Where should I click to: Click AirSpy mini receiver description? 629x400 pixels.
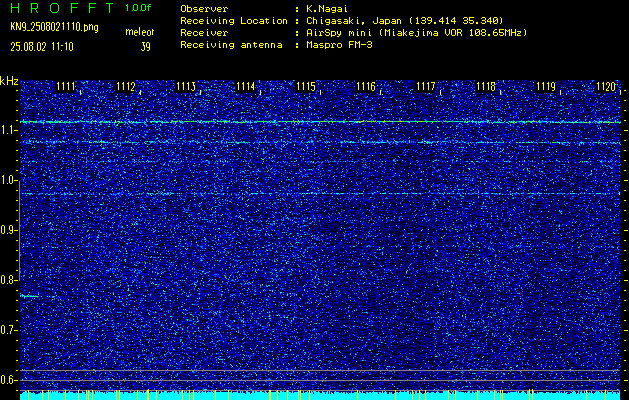pos(416,33)
